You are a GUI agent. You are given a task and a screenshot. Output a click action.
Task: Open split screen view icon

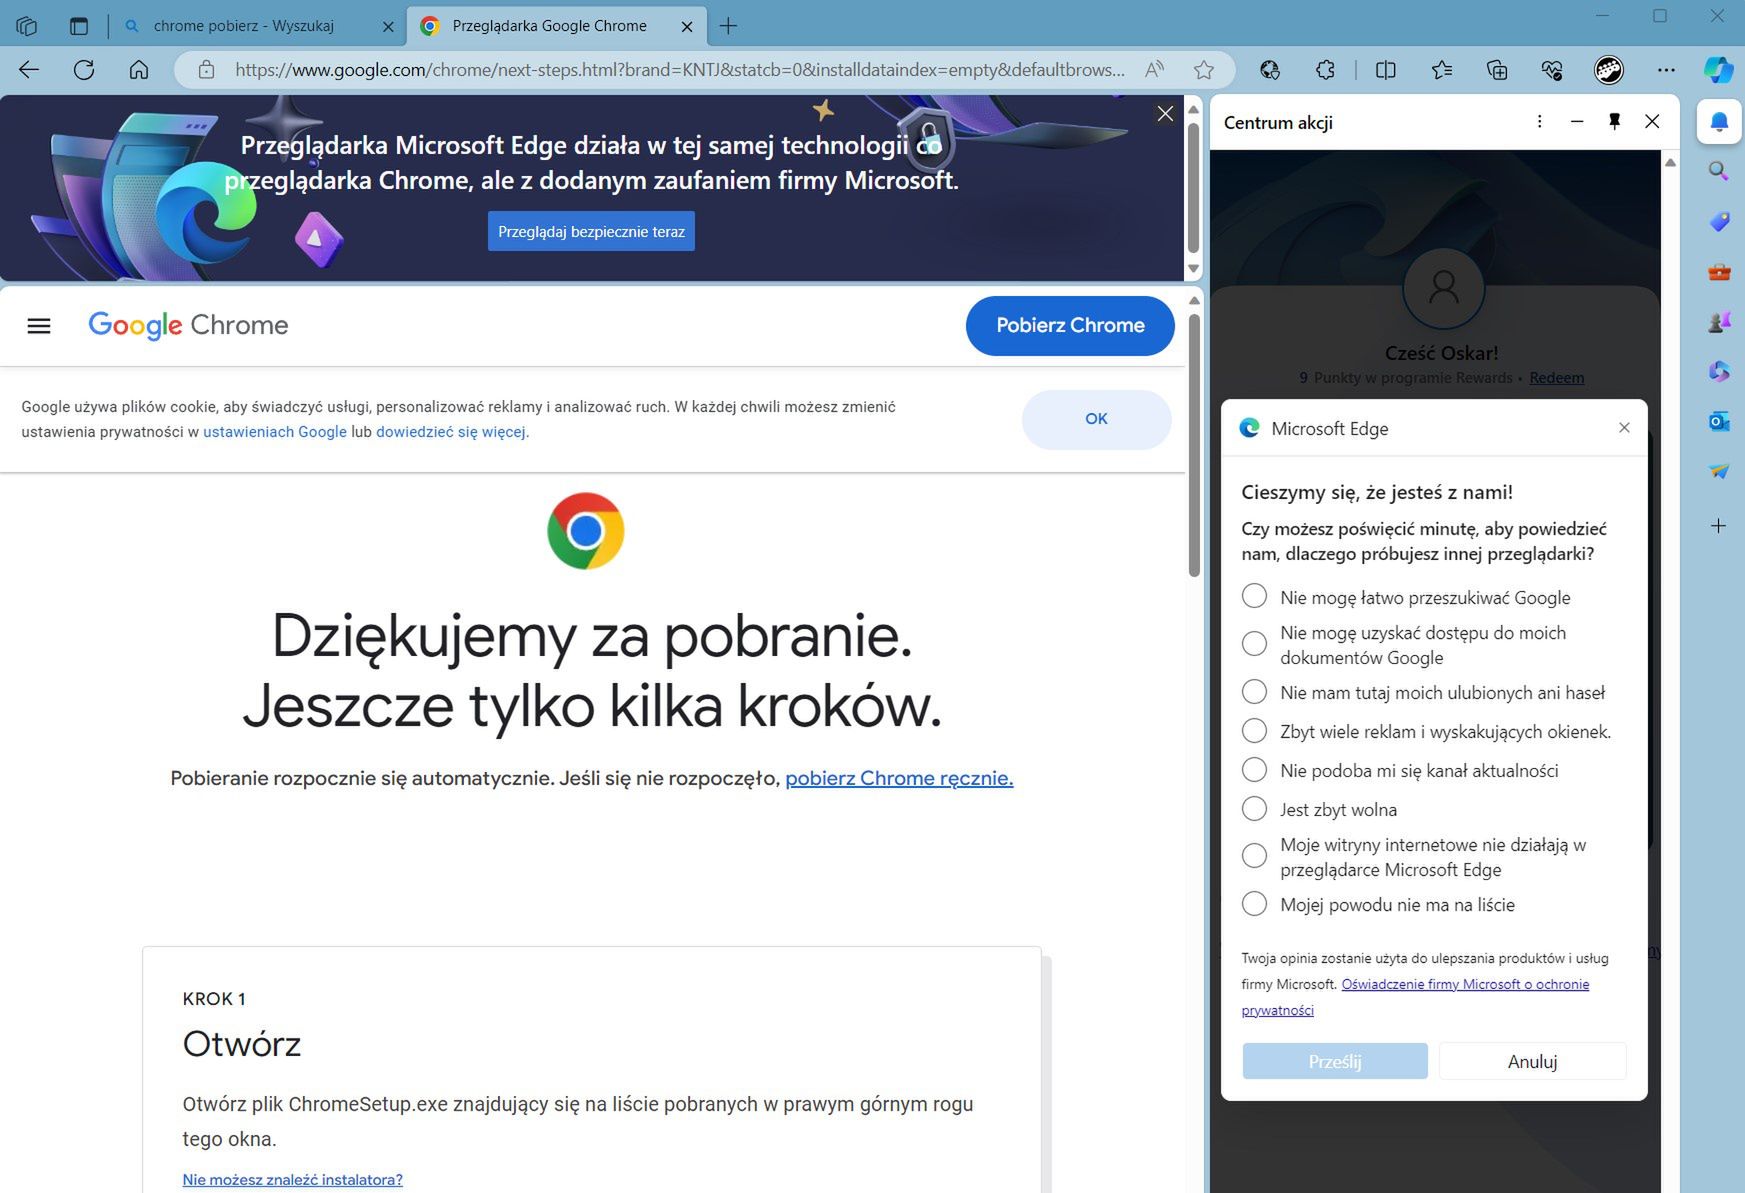1386,70
